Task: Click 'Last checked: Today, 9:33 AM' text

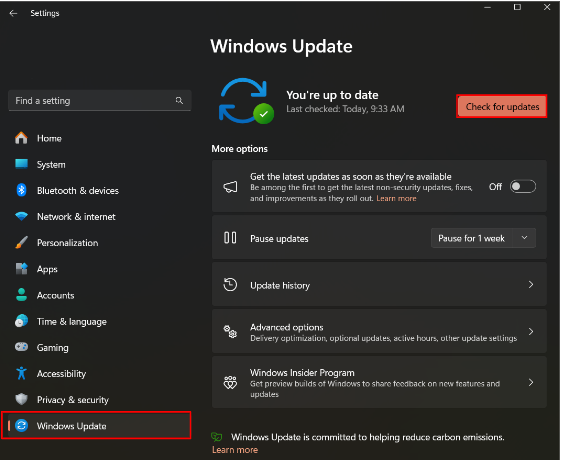Action: [x=345, y=109]
